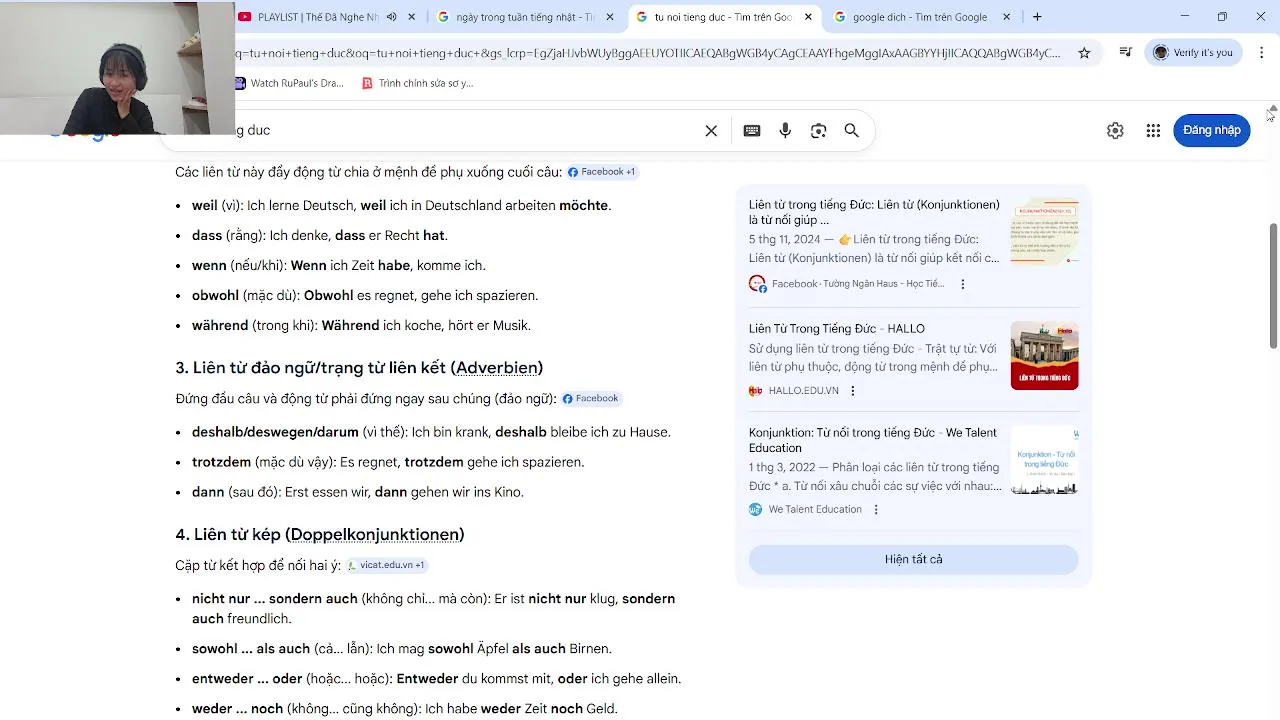Open Liên từ trong tiếng Đức Facebook result
Viewport: 1280px width, 720px height.
pyautogui.click(x=874, y=212)
